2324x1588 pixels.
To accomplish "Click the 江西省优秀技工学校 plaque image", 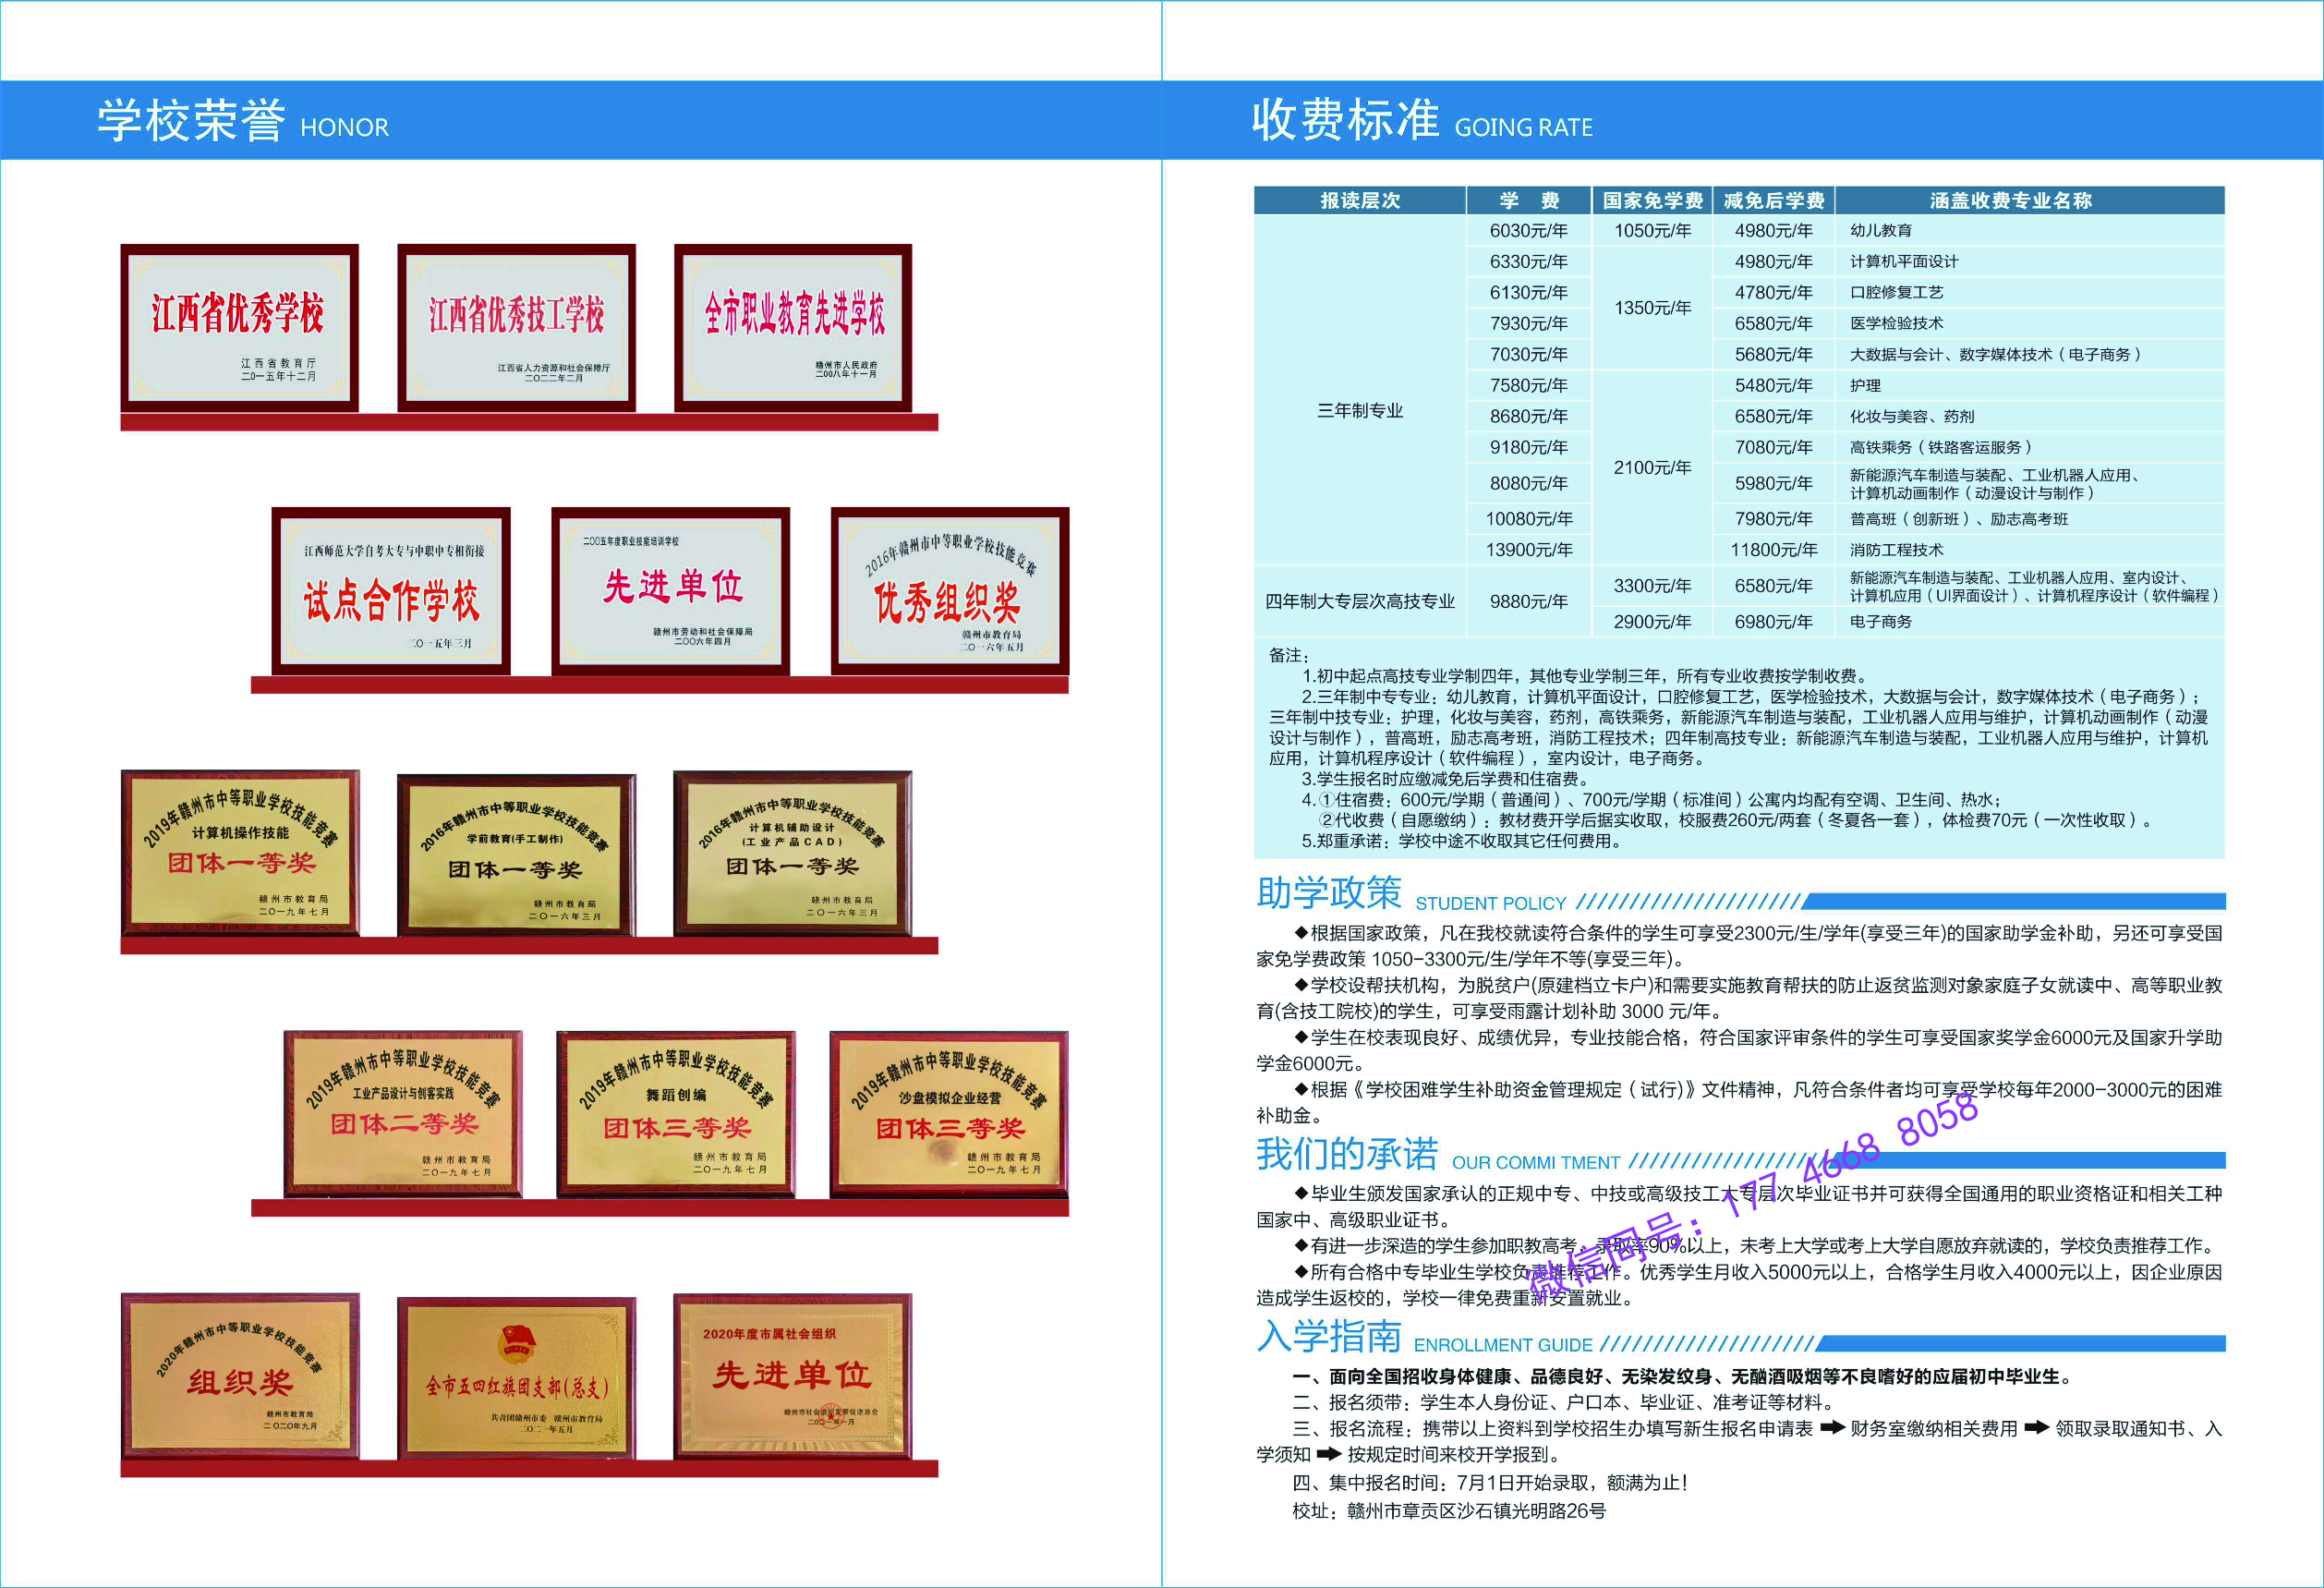I will click(x=516, y=327).
